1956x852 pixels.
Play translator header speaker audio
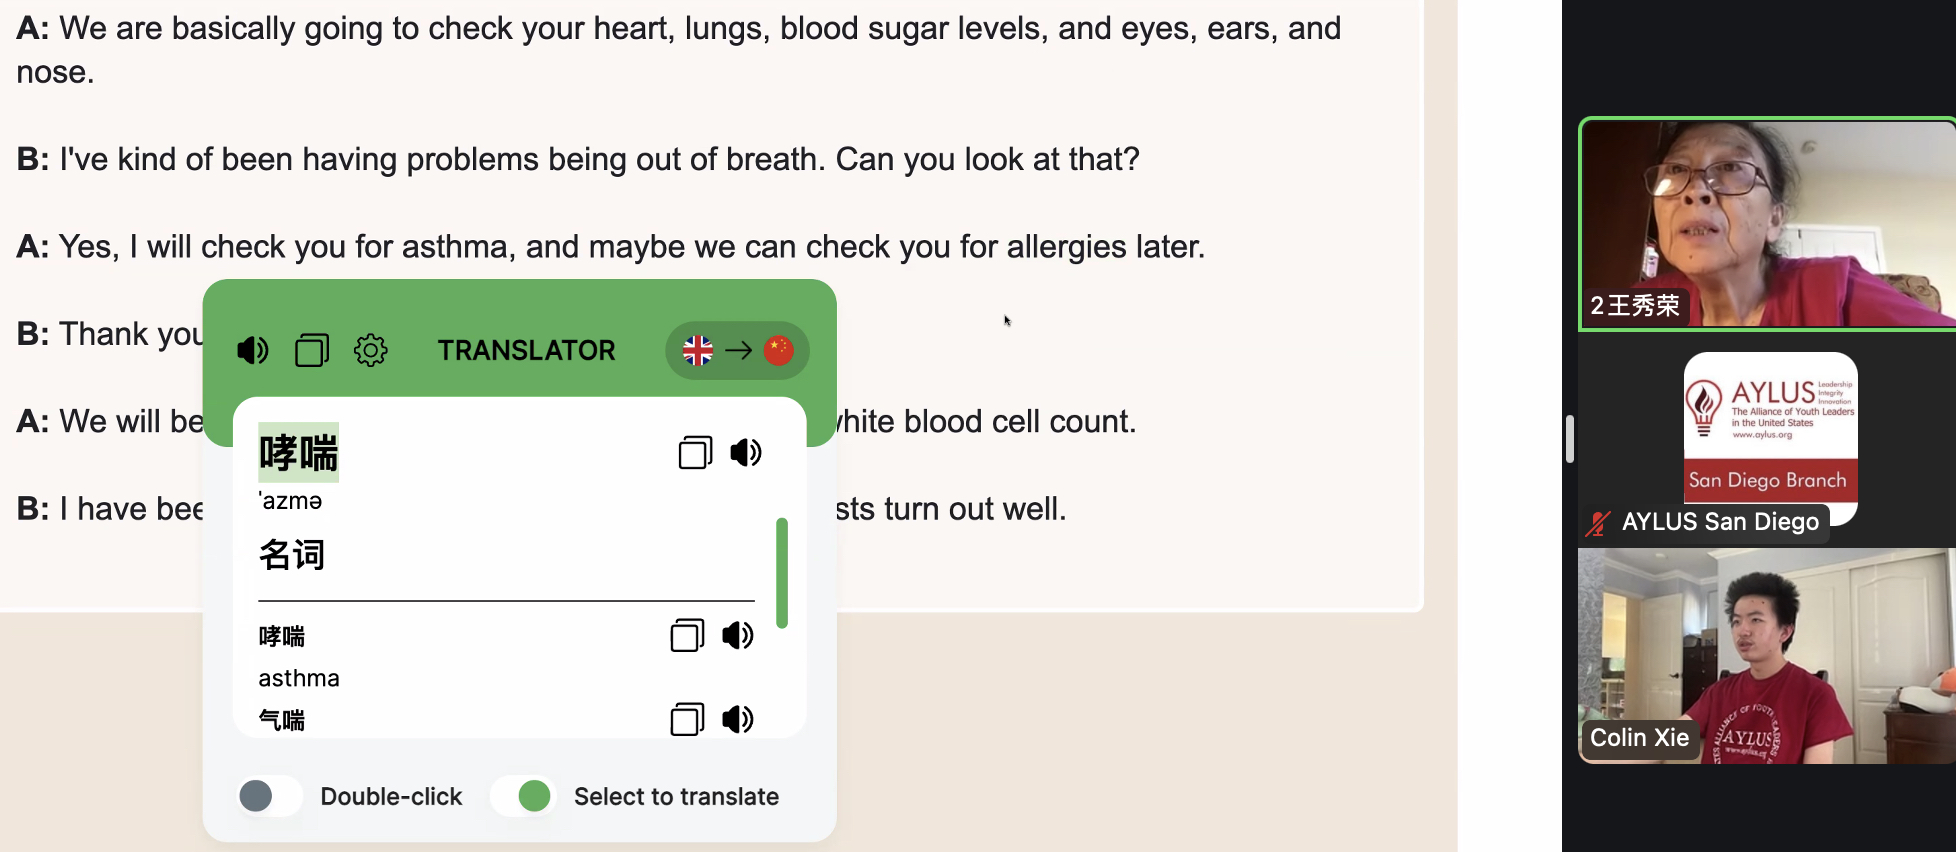[x=252, y=351]
